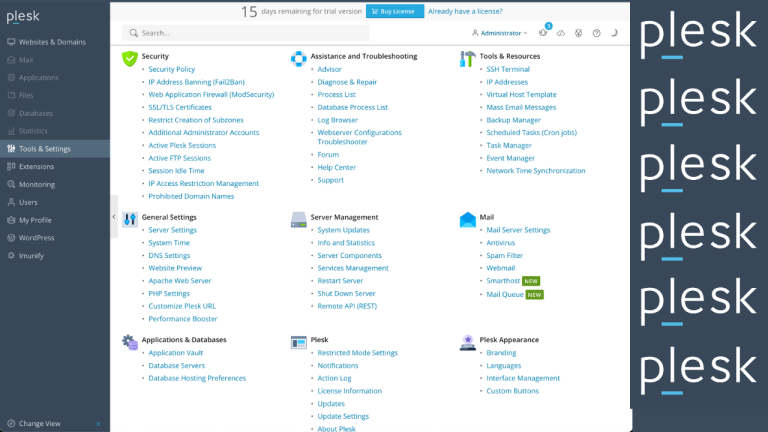
Task: Click the Tools & Resources hammer icon
Action: click(x=467, y=59)
